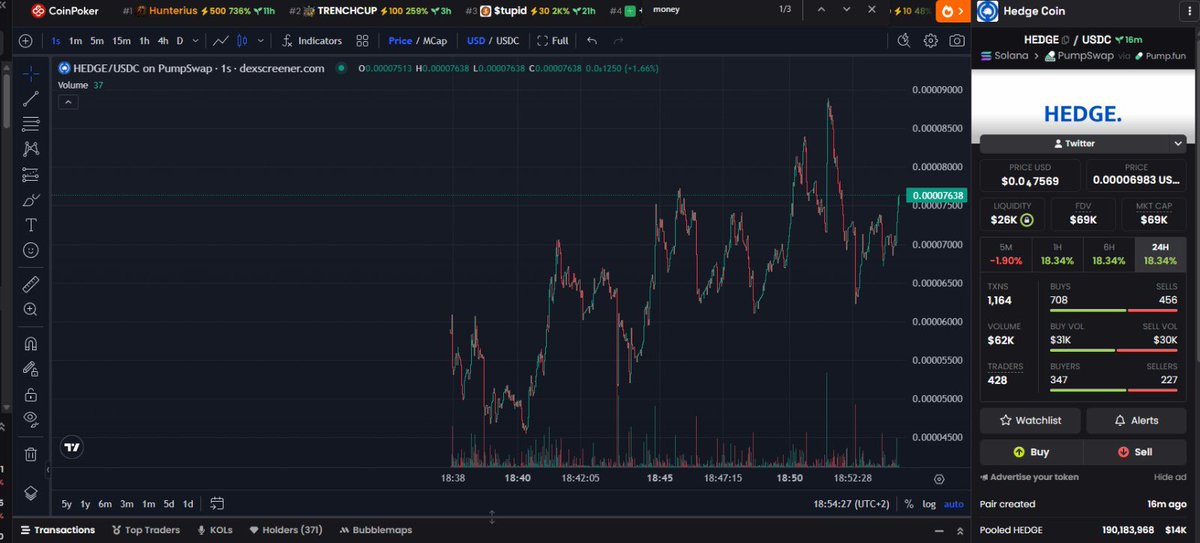The height and width of the screenshot is (543, 1200).
Task: Click the trash remove drawings icon
Action: coord(31,453)
